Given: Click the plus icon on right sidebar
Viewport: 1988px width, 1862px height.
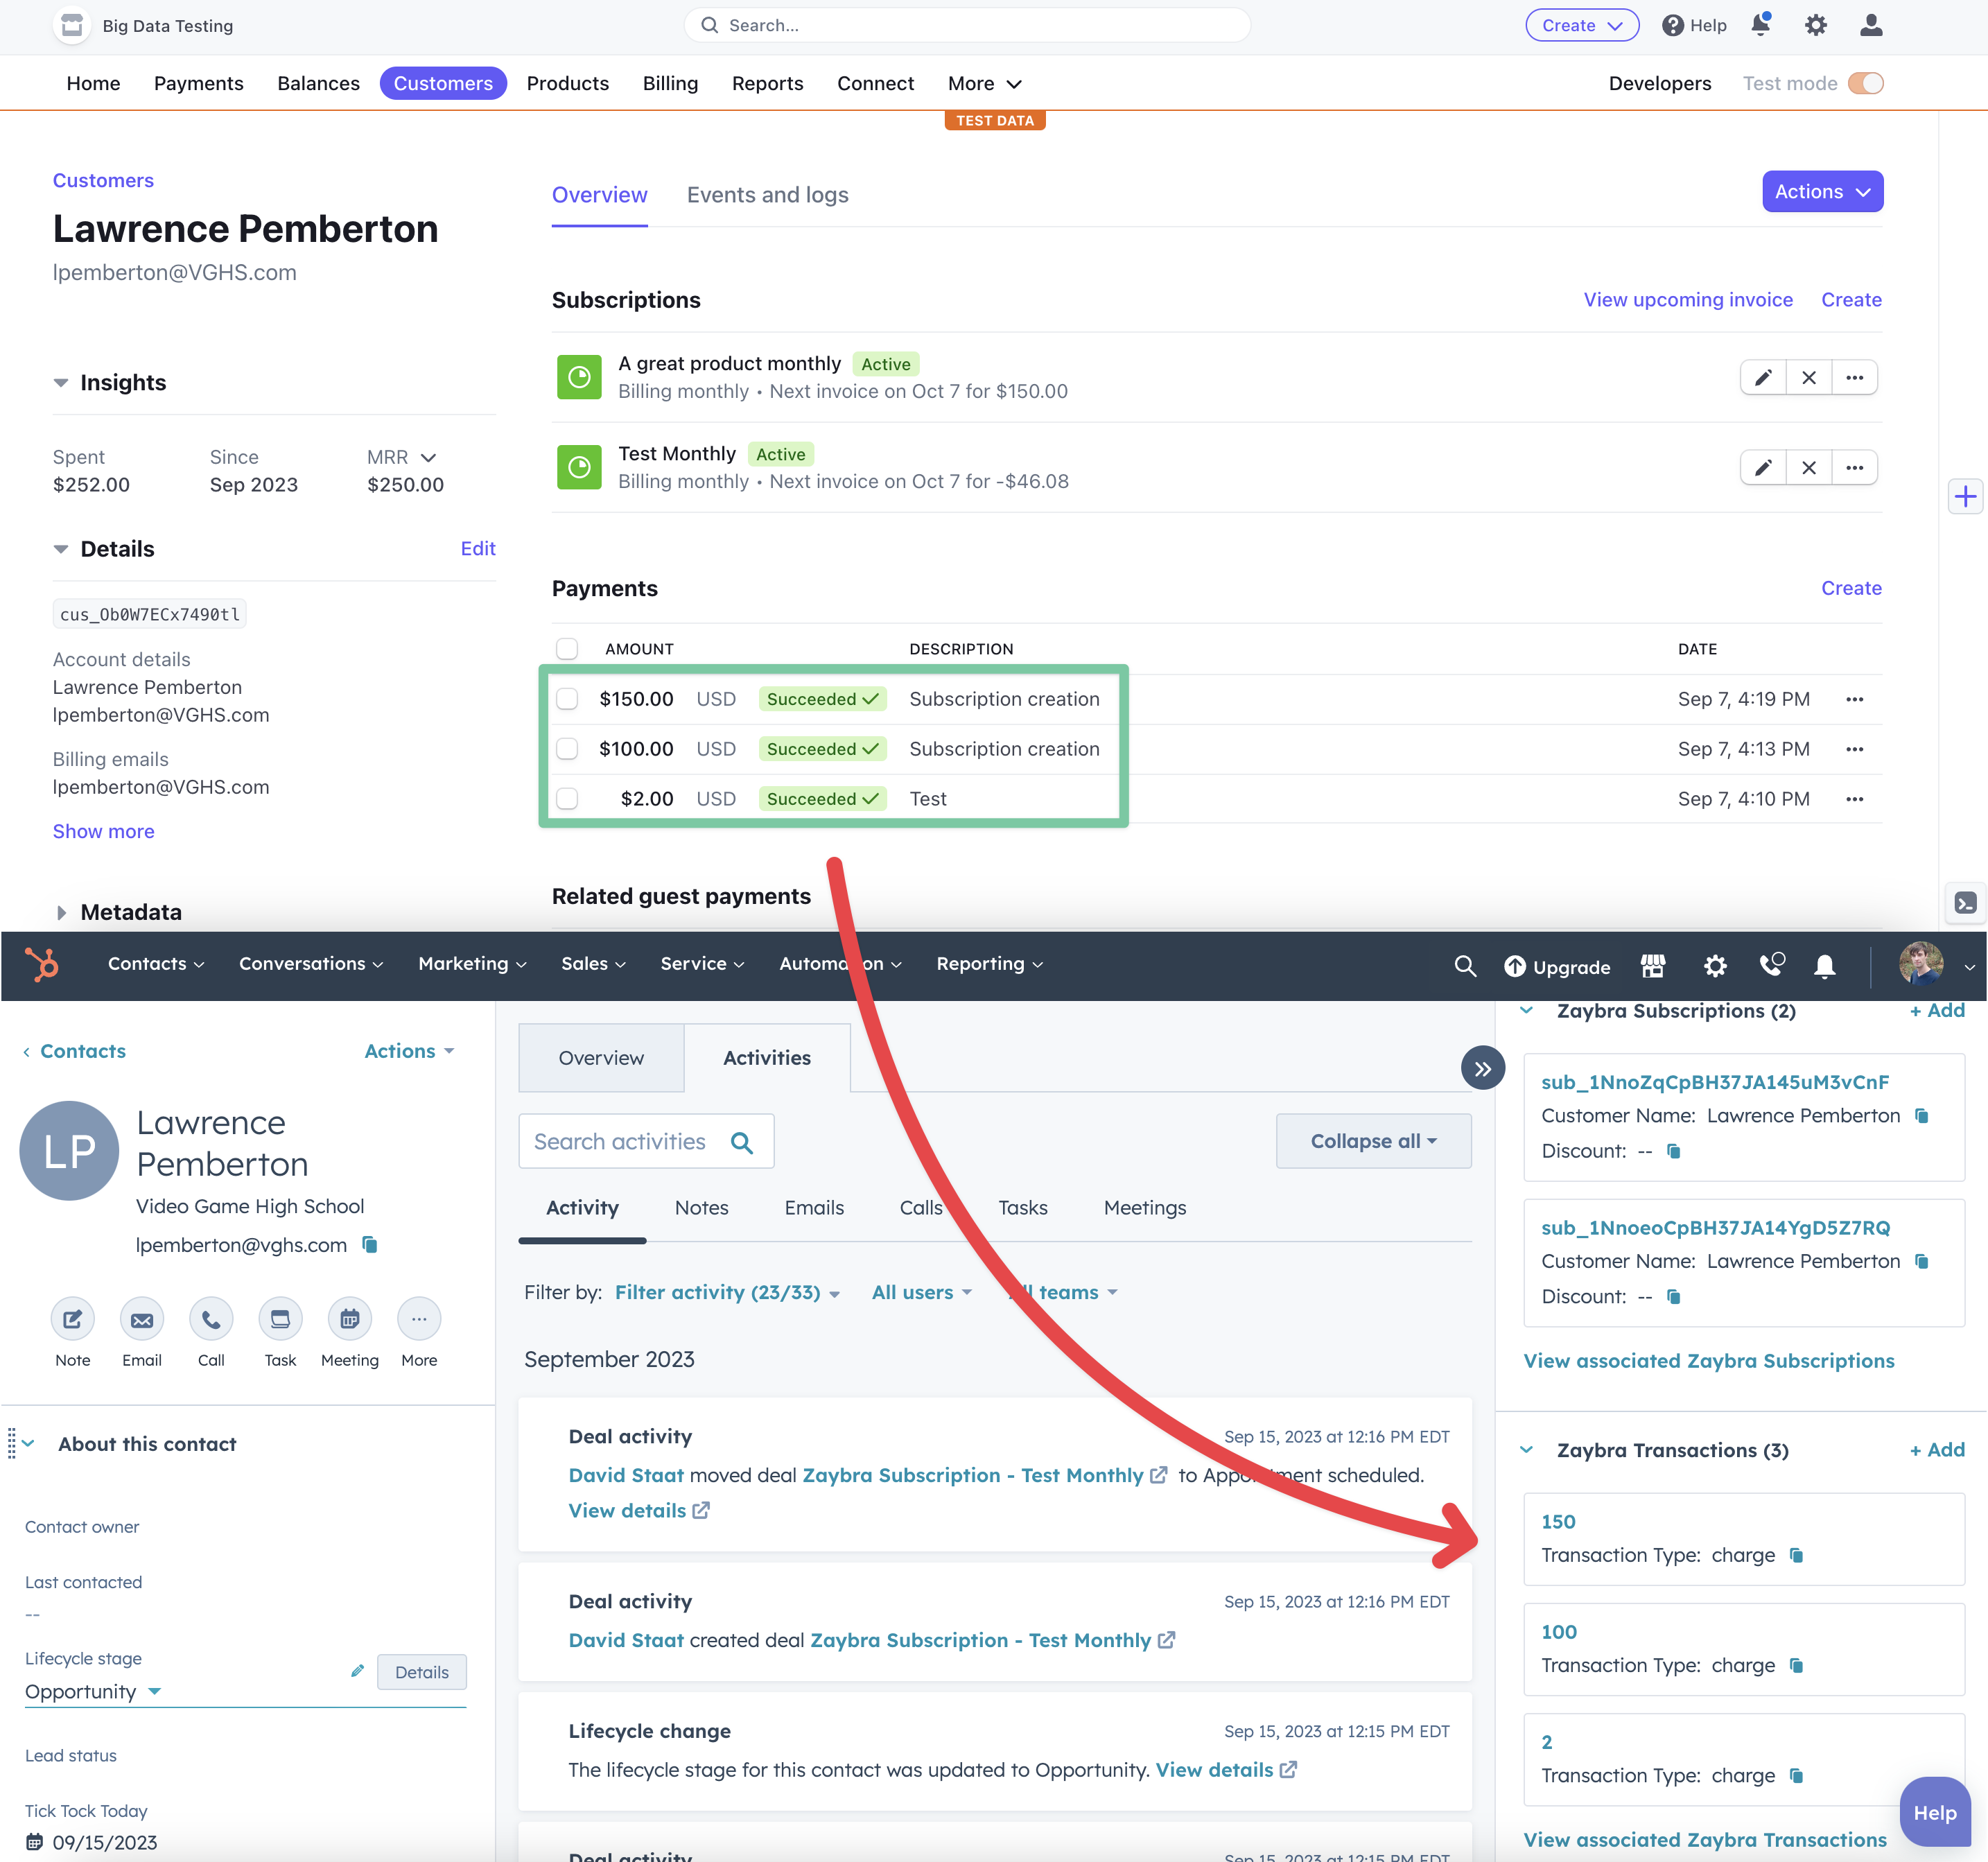Looking at the screenshot, I should click(1966, 496).
